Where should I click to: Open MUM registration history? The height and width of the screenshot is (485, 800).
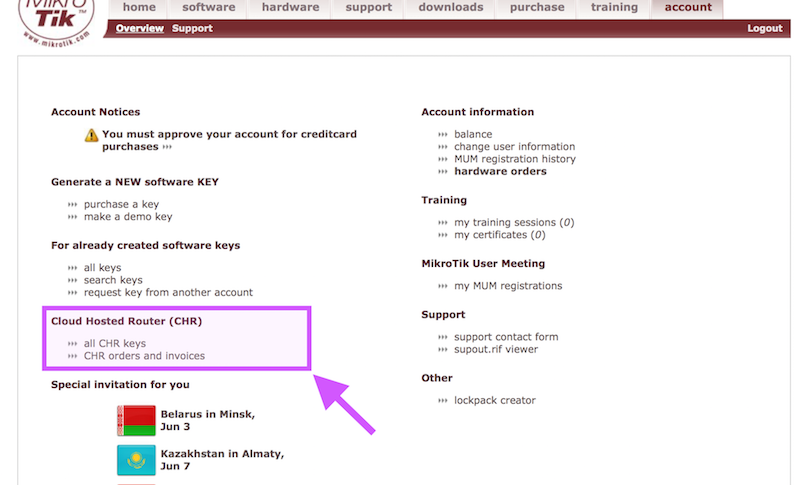[x=515, y=159]
